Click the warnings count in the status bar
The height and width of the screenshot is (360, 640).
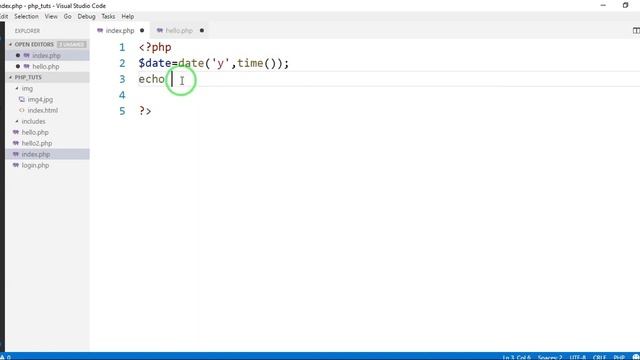[6, 357]
